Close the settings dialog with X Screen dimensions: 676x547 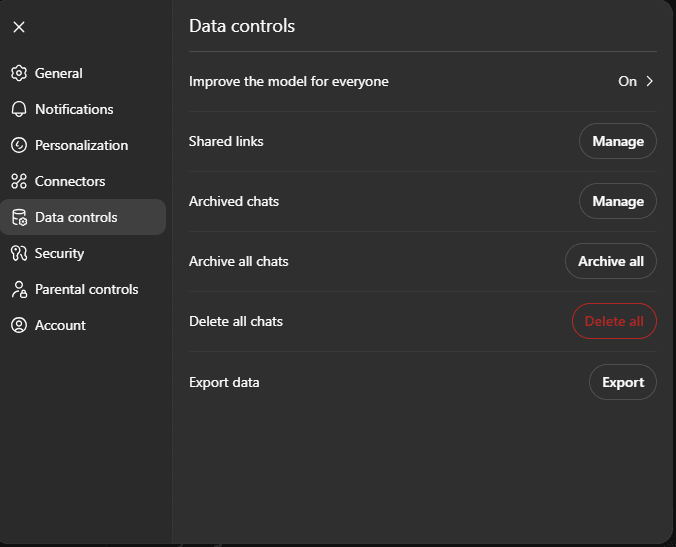coord(19,27)
